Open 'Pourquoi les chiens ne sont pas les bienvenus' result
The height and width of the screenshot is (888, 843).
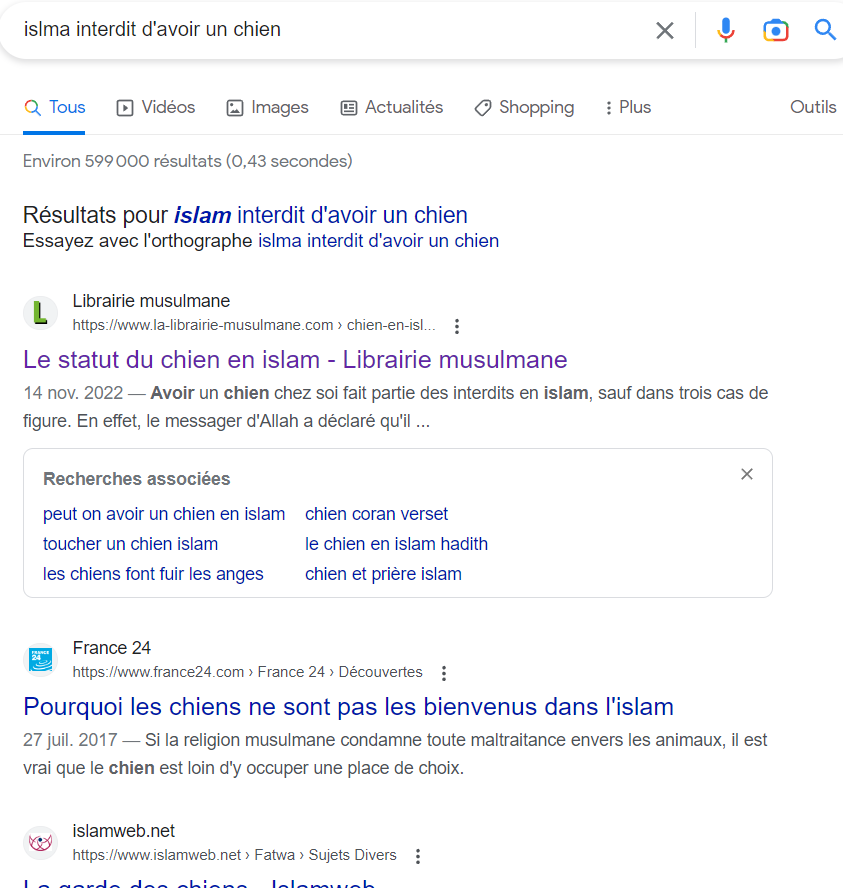point(348,707)
